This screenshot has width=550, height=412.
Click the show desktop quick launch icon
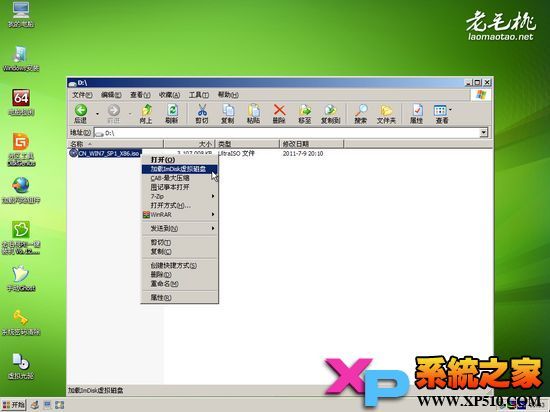pyautogui.click(x=47, y=405)
